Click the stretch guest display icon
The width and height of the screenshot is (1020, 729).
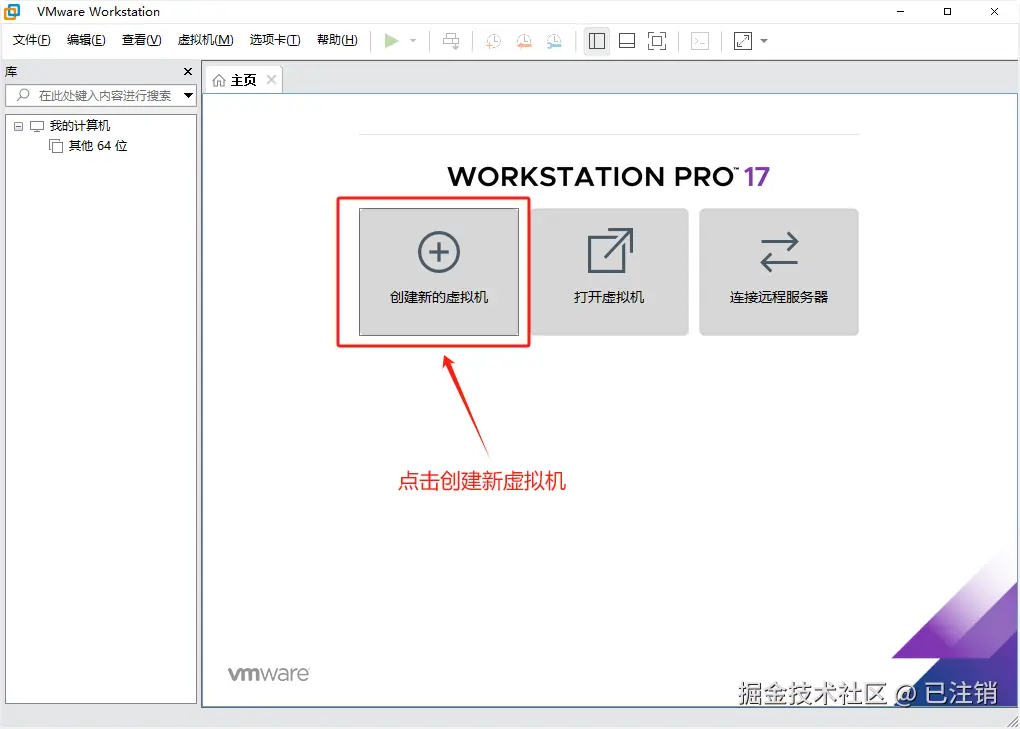(x=743, y=41)
